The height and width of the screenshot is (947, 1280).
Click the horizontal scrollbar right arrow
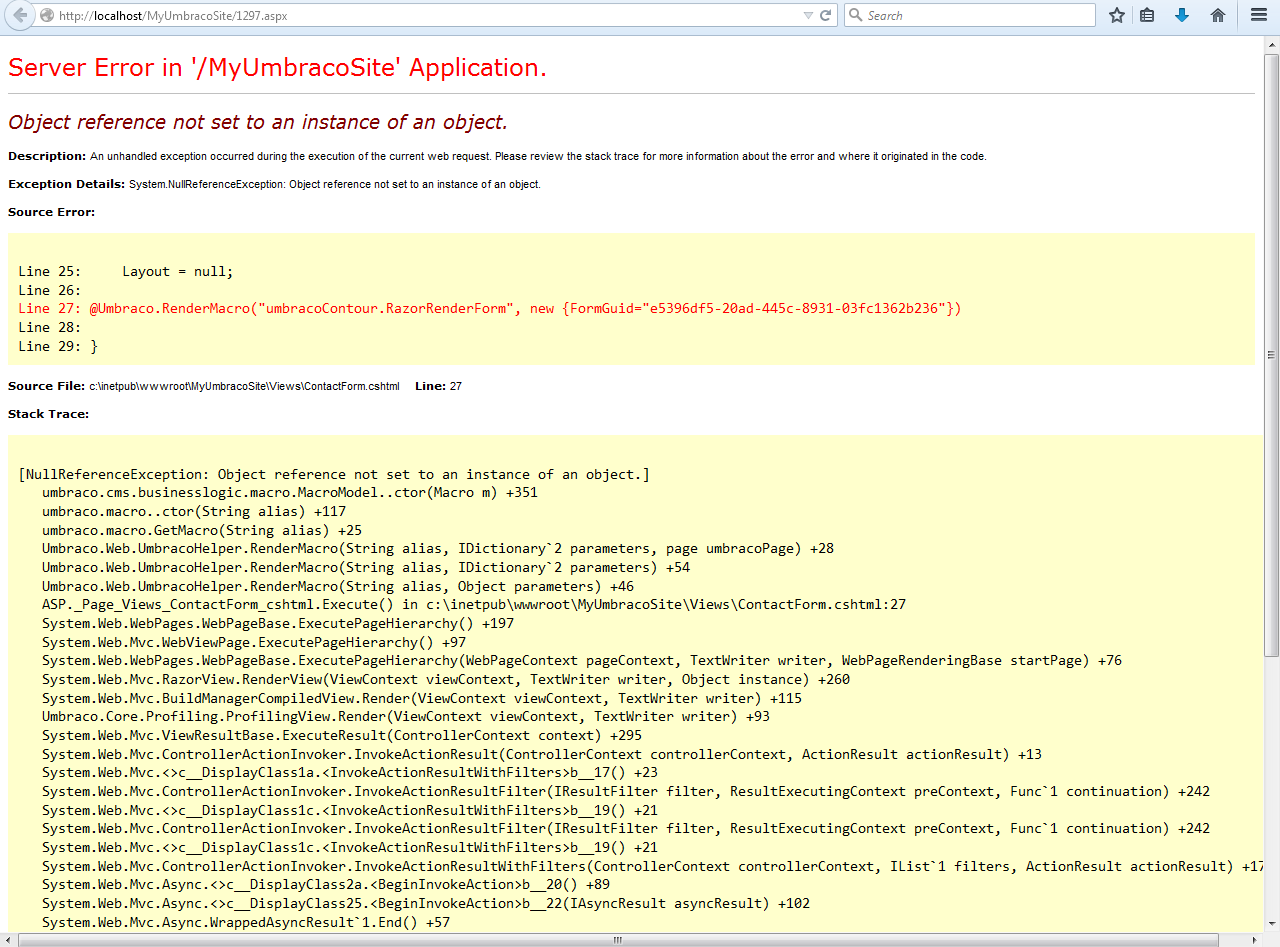tap(1256, 940)
